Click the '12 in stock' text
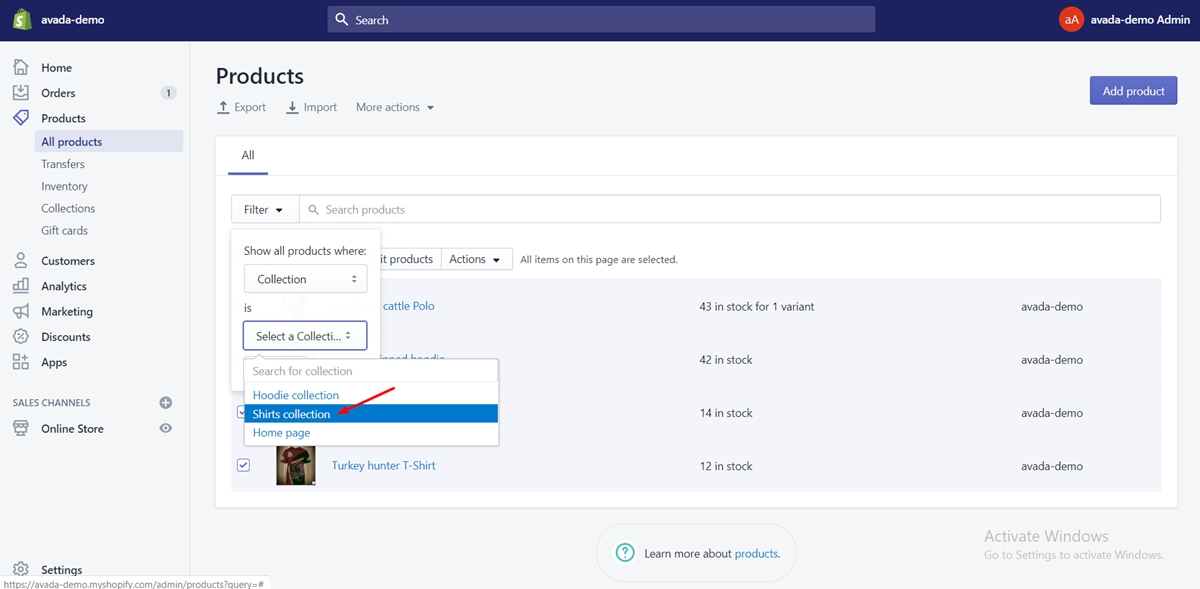This screenshot has width=1200, height=589. pyautogui.click(x=726, y=466)
